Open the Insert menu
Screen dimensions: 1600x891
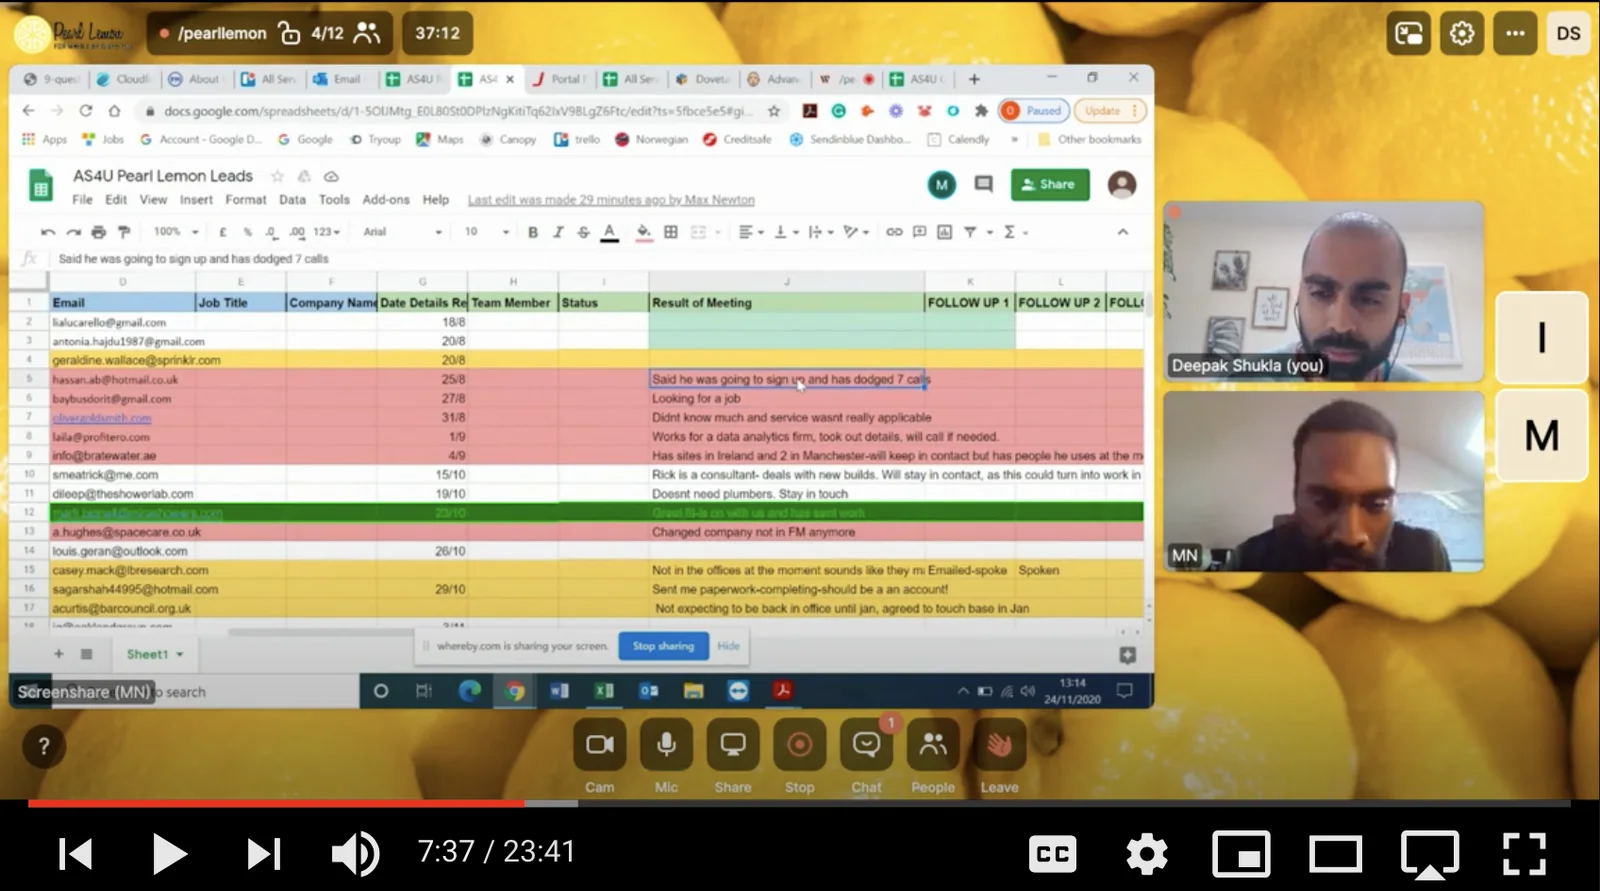pos(196,200)
